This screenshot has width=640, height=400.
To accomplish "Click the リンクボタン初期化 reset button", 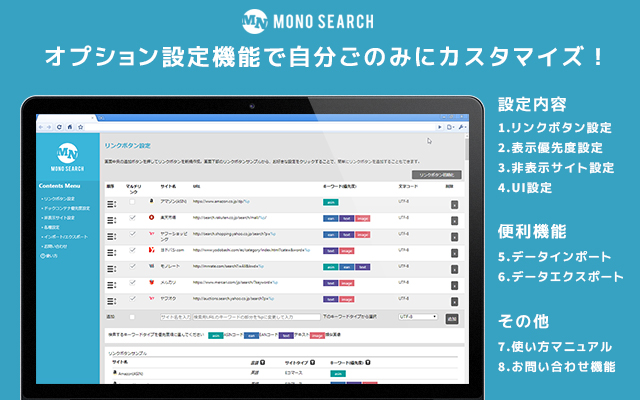I will point(436,175).
